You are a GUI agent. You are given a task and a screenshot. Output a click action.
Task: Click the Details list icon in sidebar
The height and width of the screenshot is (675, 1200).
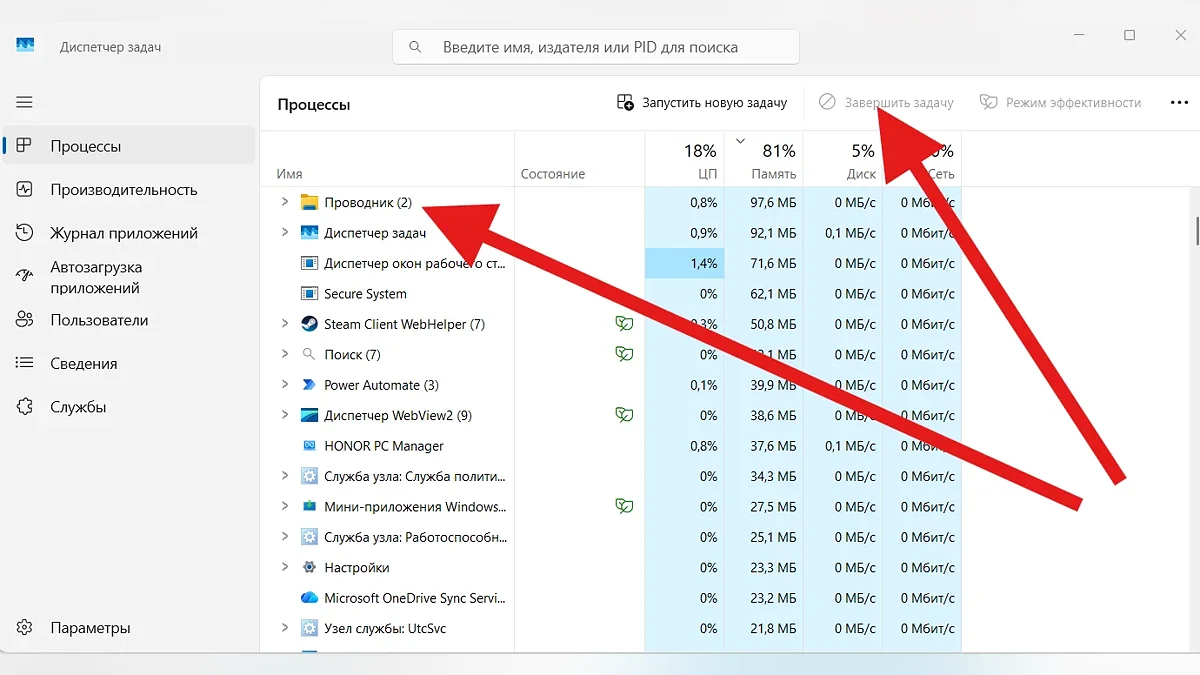coord(25,364)
